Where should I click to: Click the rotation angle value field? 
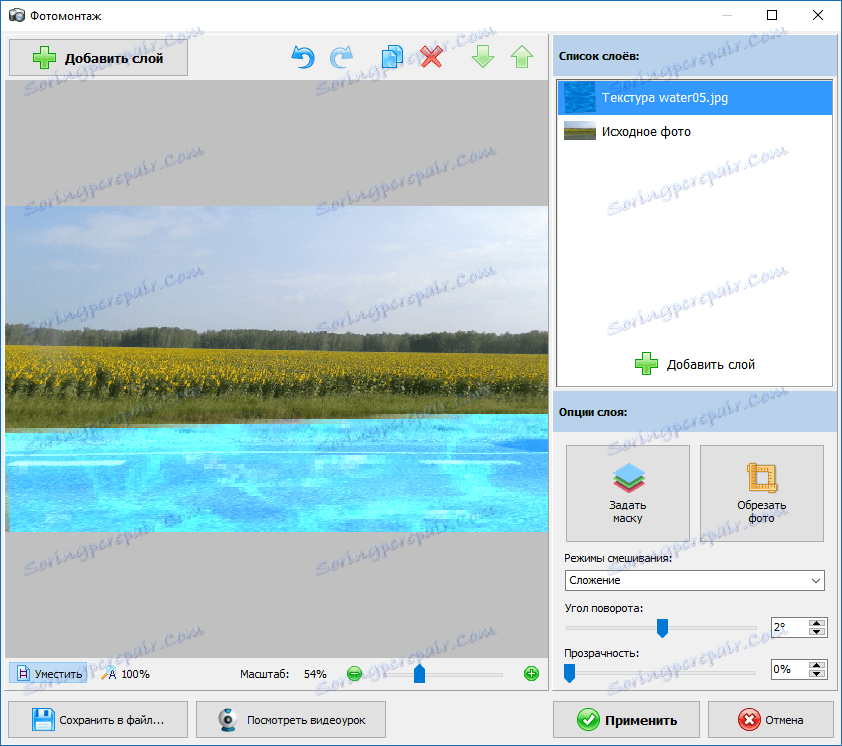(789, 627)
